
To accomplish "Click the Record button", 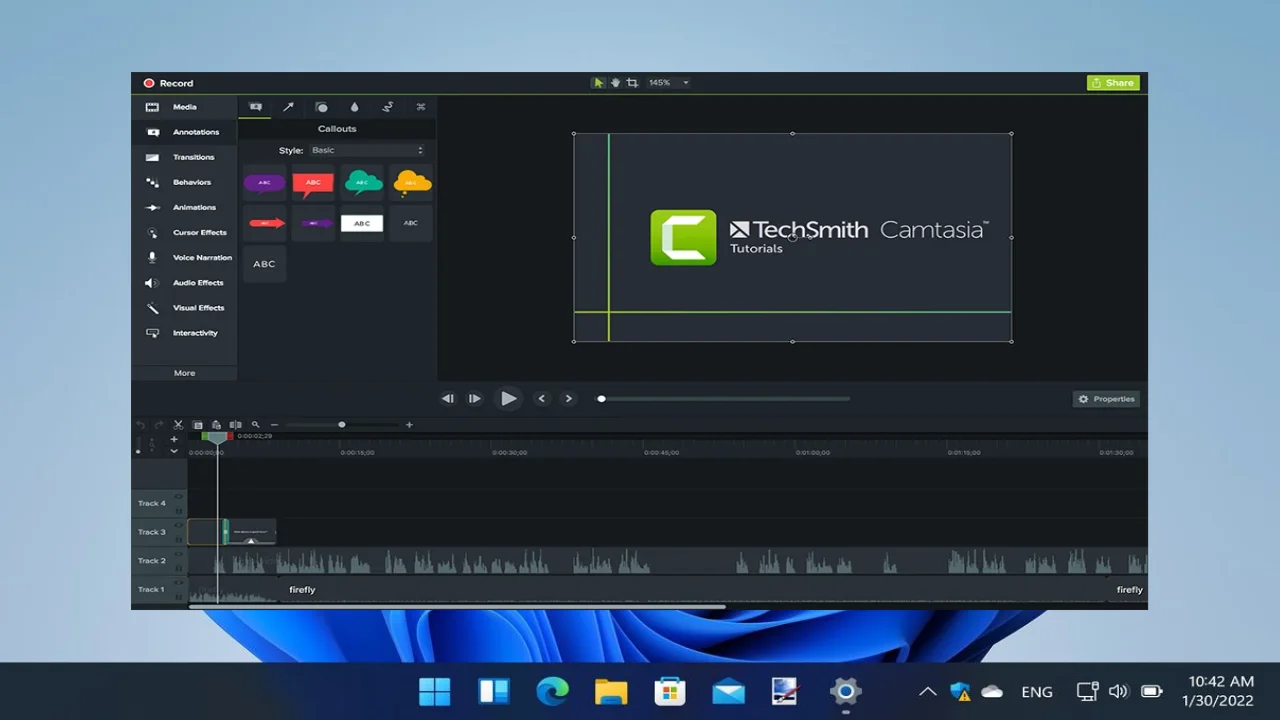I will (x=168, y=83).
